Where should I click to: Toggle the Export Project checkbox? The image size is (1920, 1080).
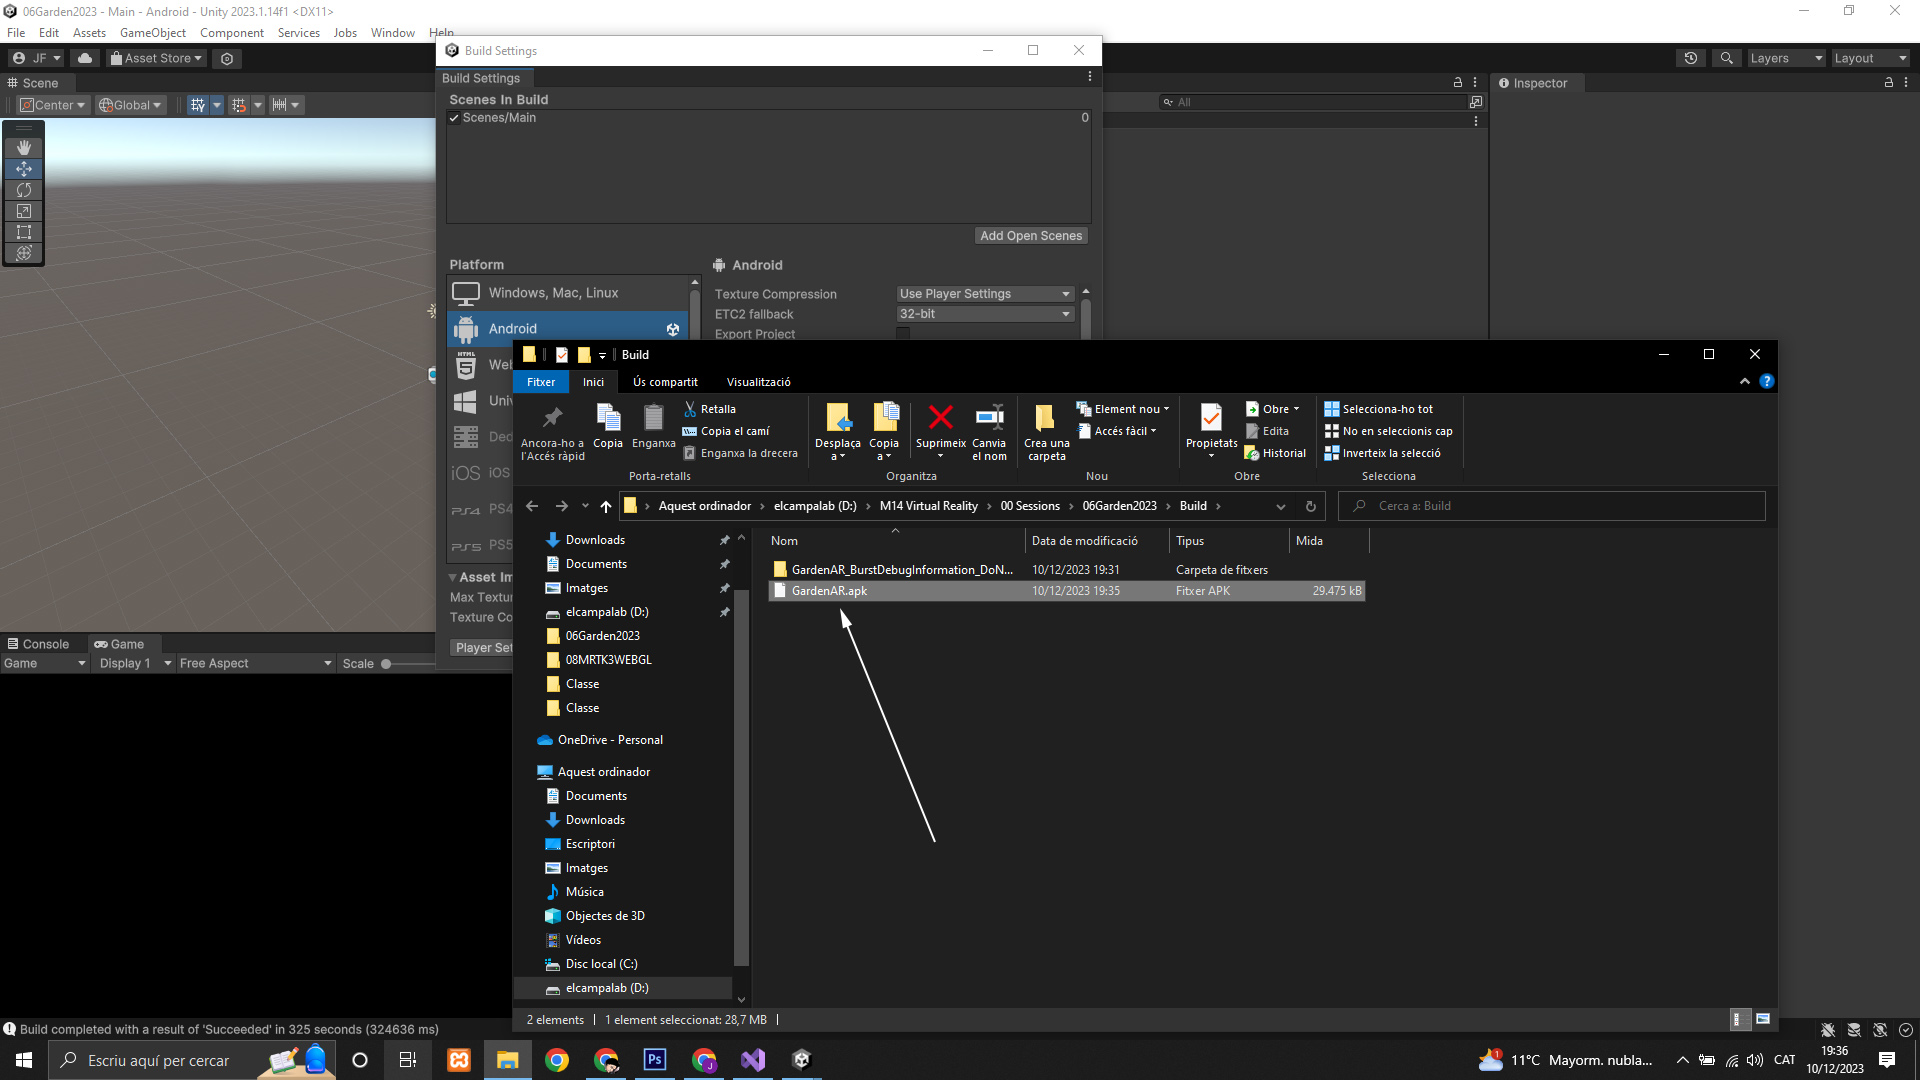(903, 334)
